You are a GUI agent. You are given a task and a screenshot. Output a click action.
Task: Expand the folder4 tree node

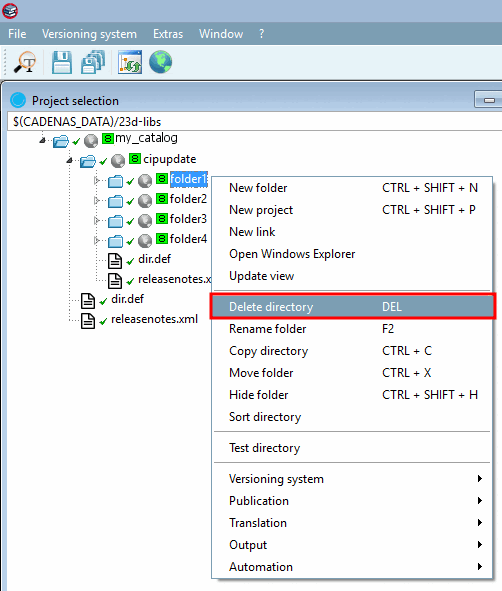click(x=96, y=240)
